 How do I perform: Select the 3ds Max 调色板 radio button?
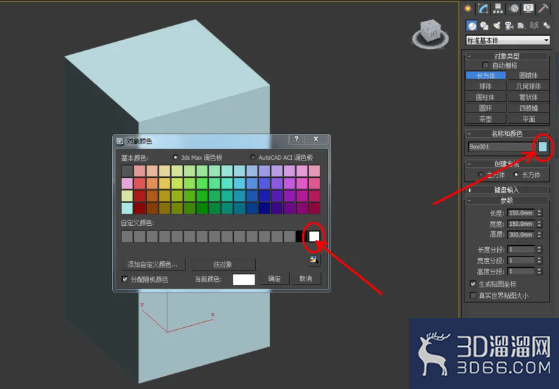click(x=175, y=157)
